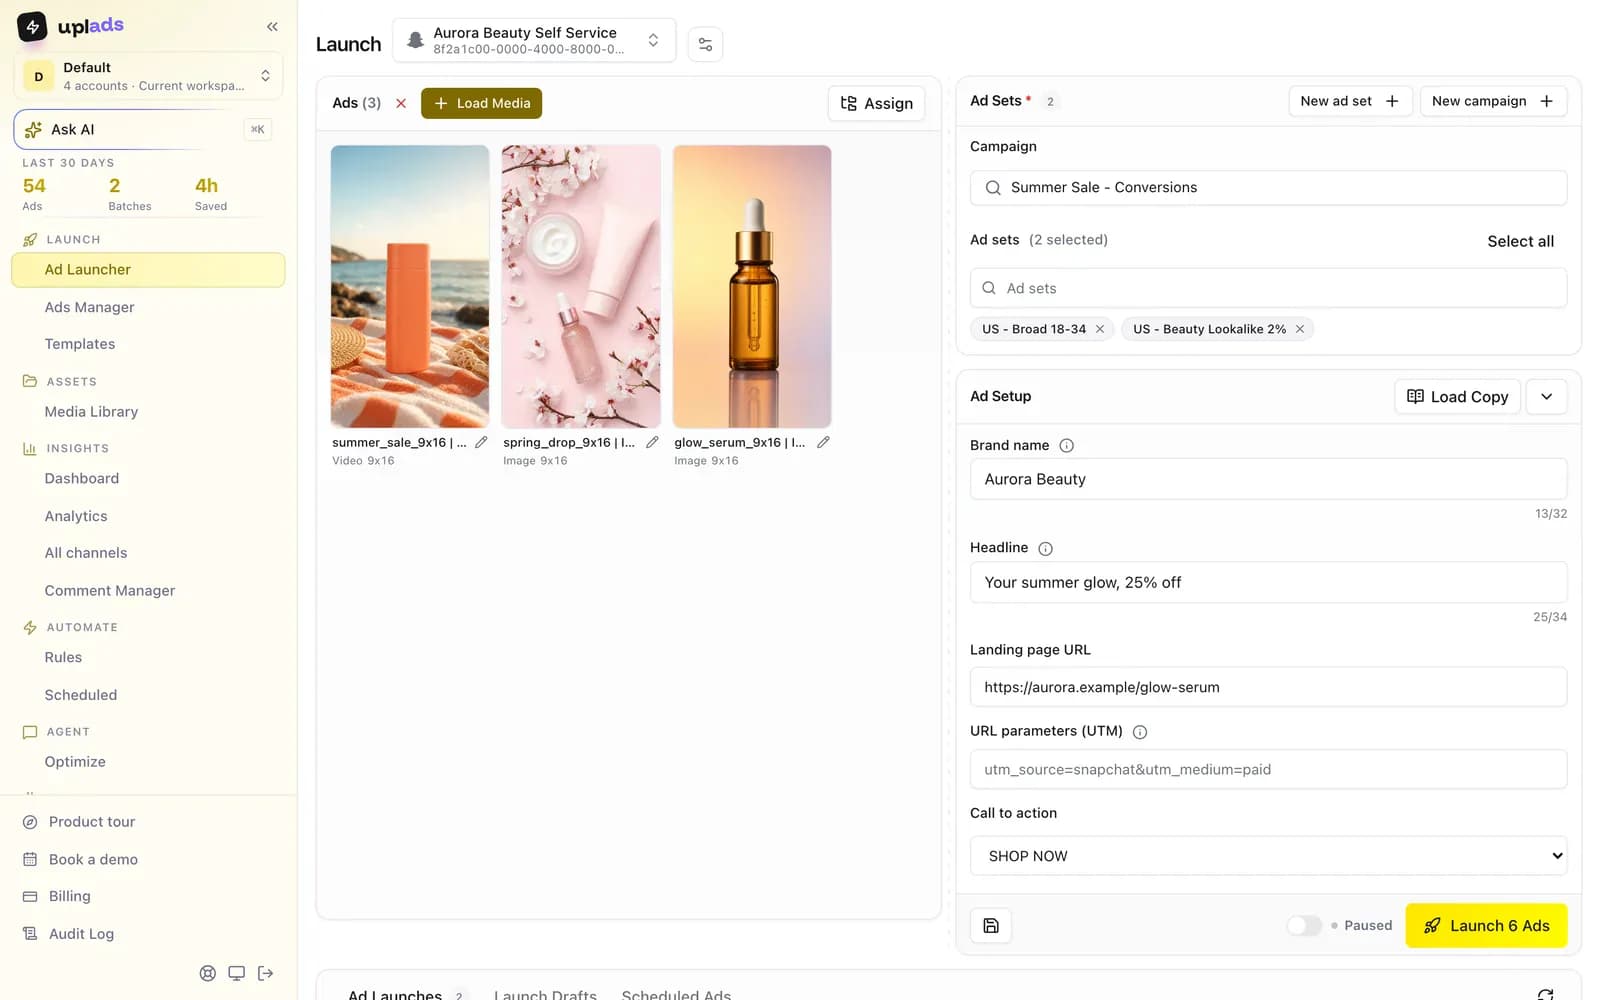Edit name of glow_serum_9x16 ad
This screenshot has height=1000, width=1600.
823,442
